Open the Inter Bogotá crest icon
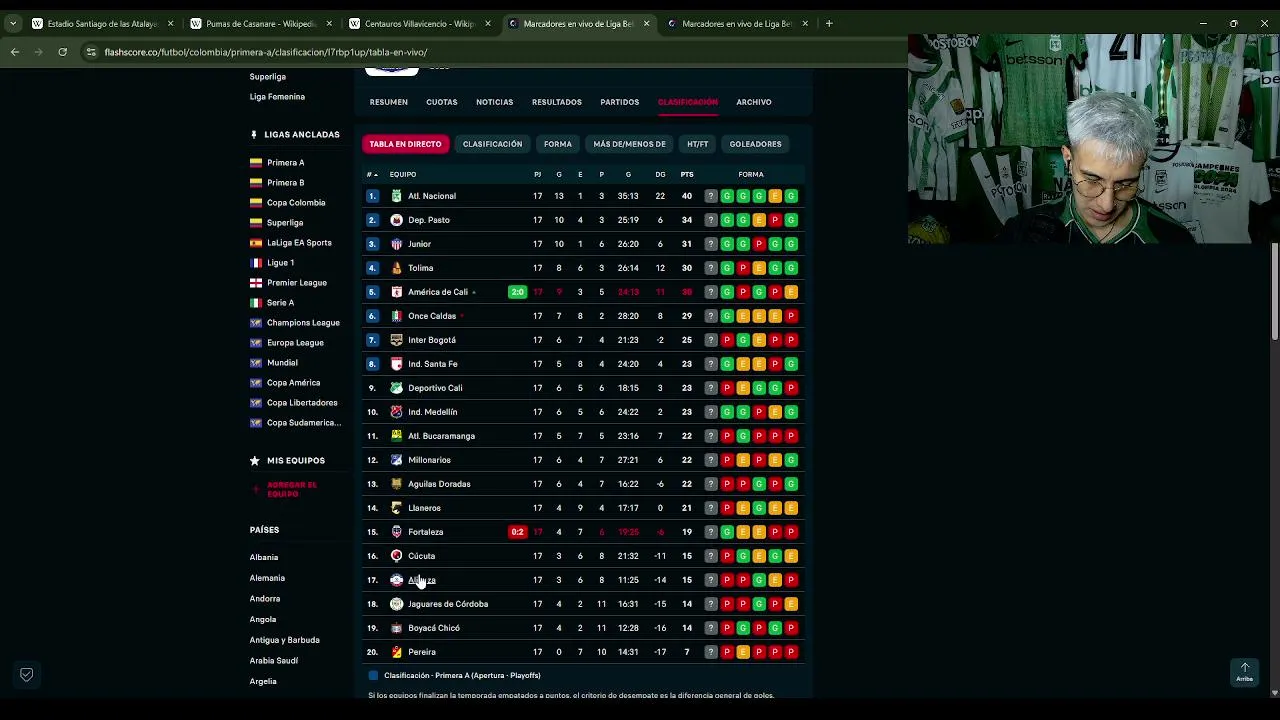The height and width of the screenshot is (720, 1280). [396, 340]
